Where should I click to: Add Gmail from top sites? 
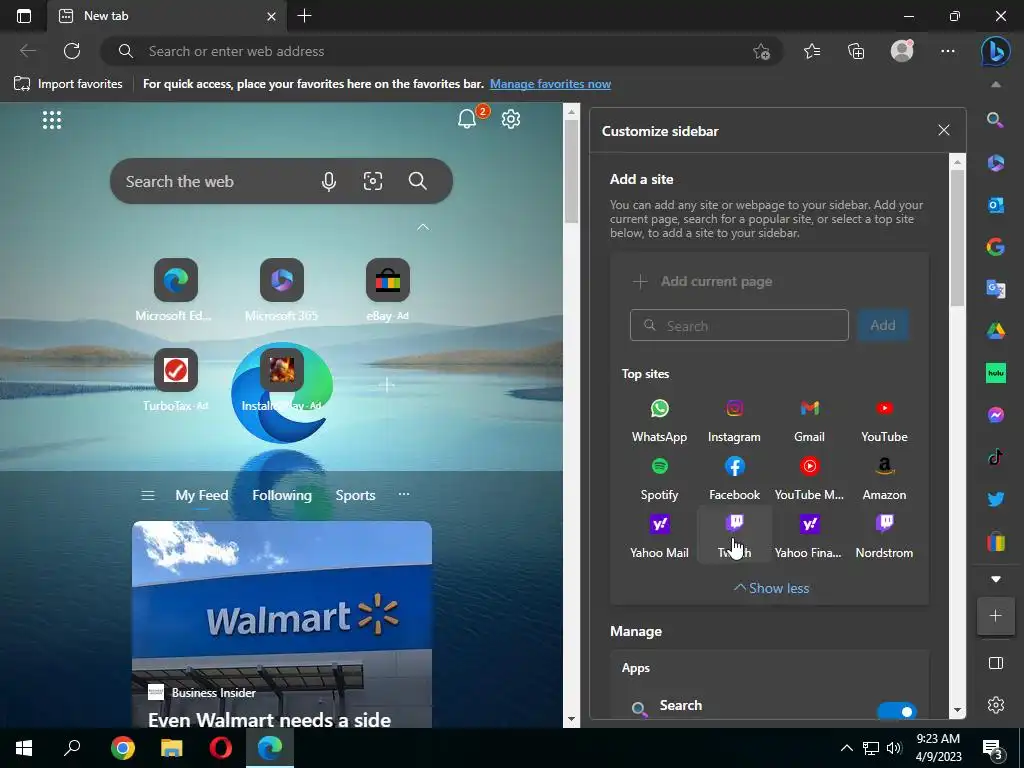(x=809, y=421)
